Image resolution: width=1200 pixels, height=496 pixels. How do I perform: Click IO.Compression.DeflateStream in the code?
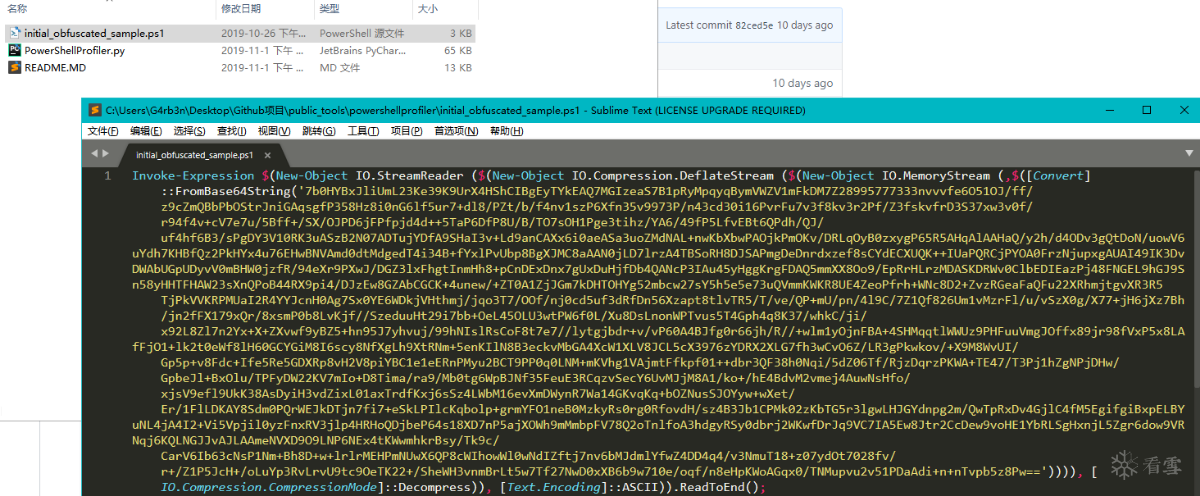coord(674,176)
